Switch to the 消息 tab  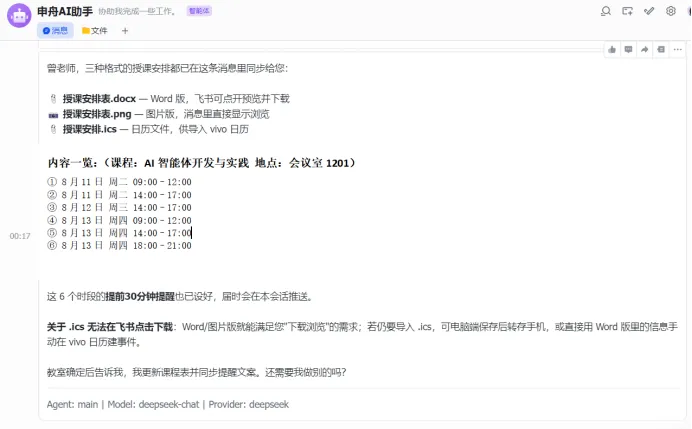point(55,30)
